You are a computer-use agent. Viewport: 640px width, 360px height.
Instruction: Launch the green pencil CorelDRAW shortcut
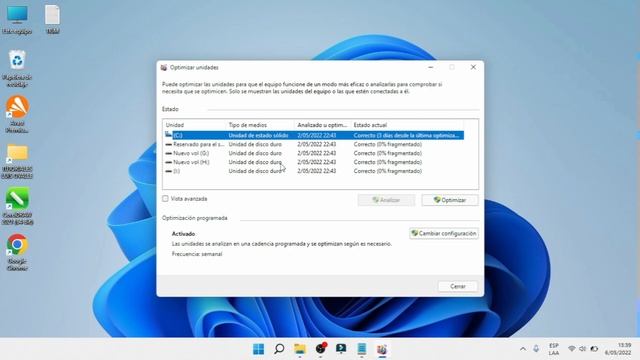pyautogui.click(x=17, y=206)
